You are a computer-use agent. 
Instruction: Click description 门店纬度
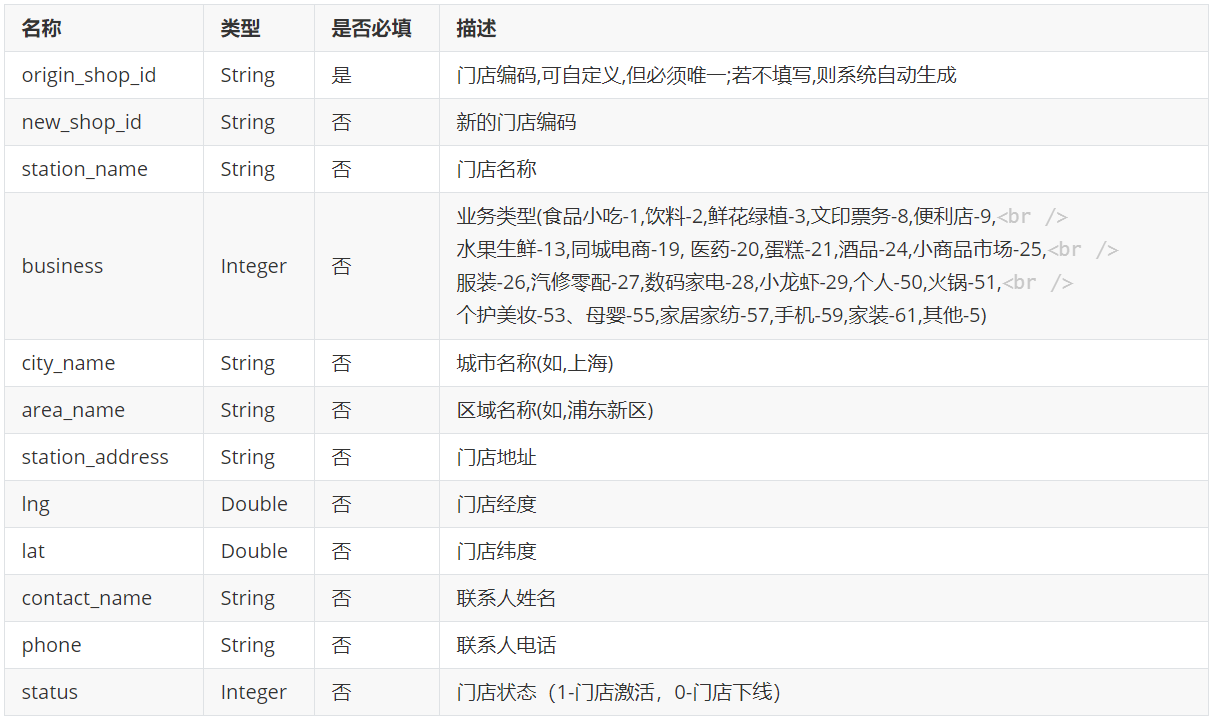tap(497, 551)
